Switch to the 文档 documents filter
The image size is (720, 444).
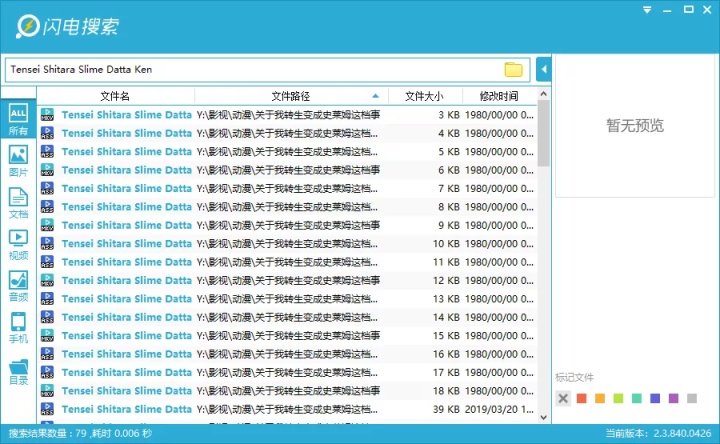(18, 202)
